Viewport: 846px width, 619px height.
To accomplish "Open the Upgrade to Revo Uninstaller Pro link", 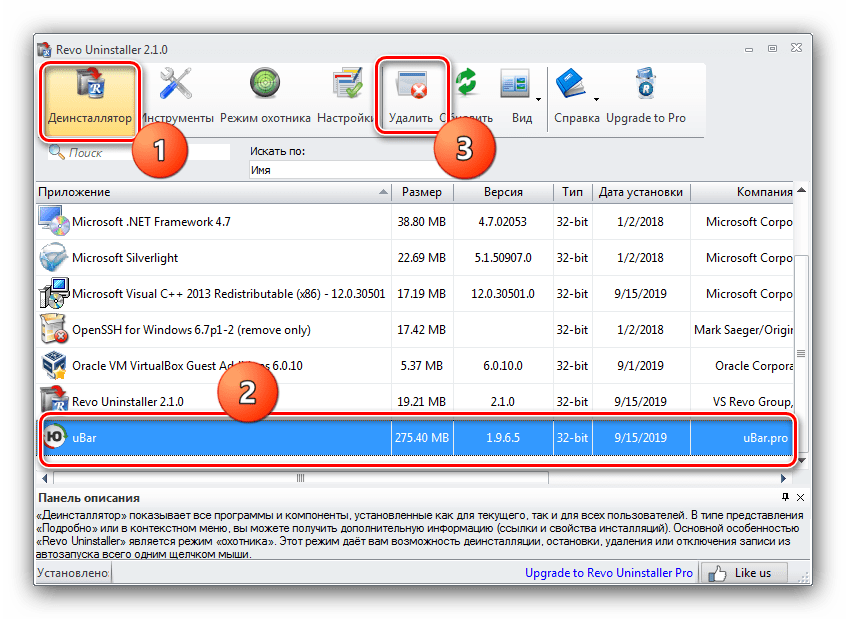I will (x=608, y=573).
